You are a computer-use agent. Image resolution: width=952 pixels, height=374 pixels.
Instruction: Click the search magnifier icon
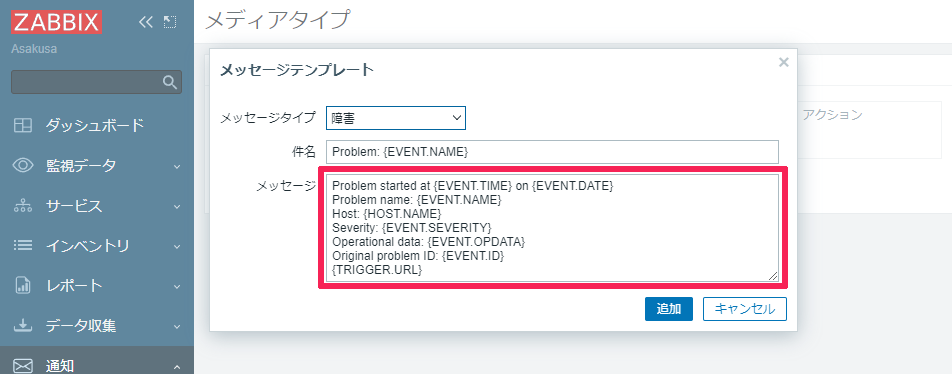(170, 82)
